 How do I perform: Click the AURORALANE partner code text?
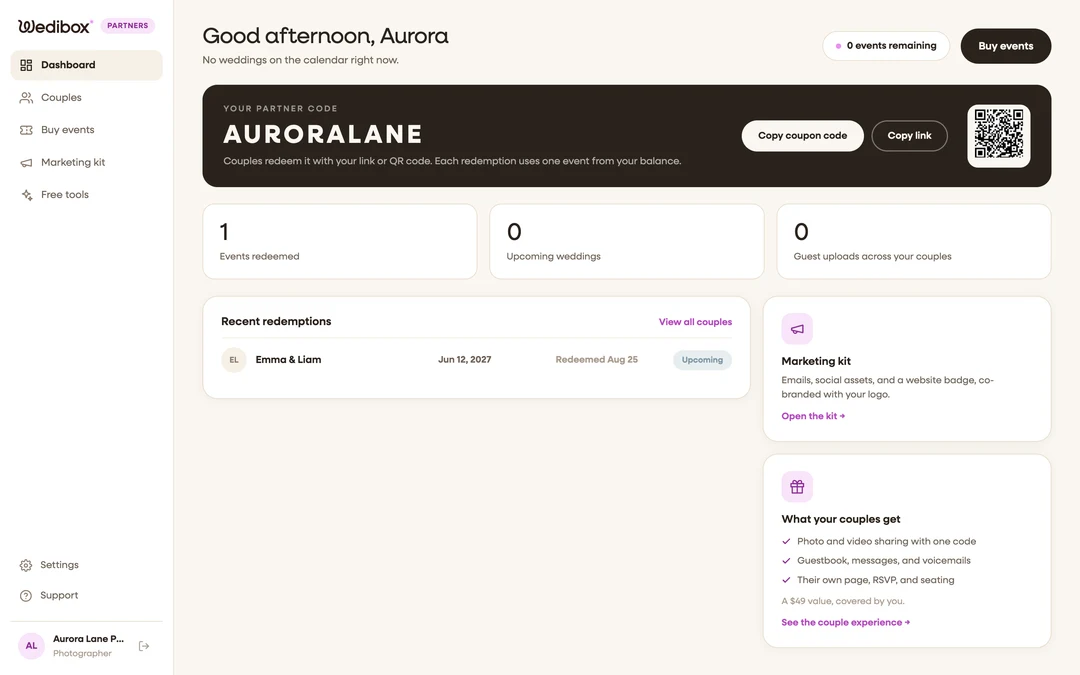tap(322, 134)
